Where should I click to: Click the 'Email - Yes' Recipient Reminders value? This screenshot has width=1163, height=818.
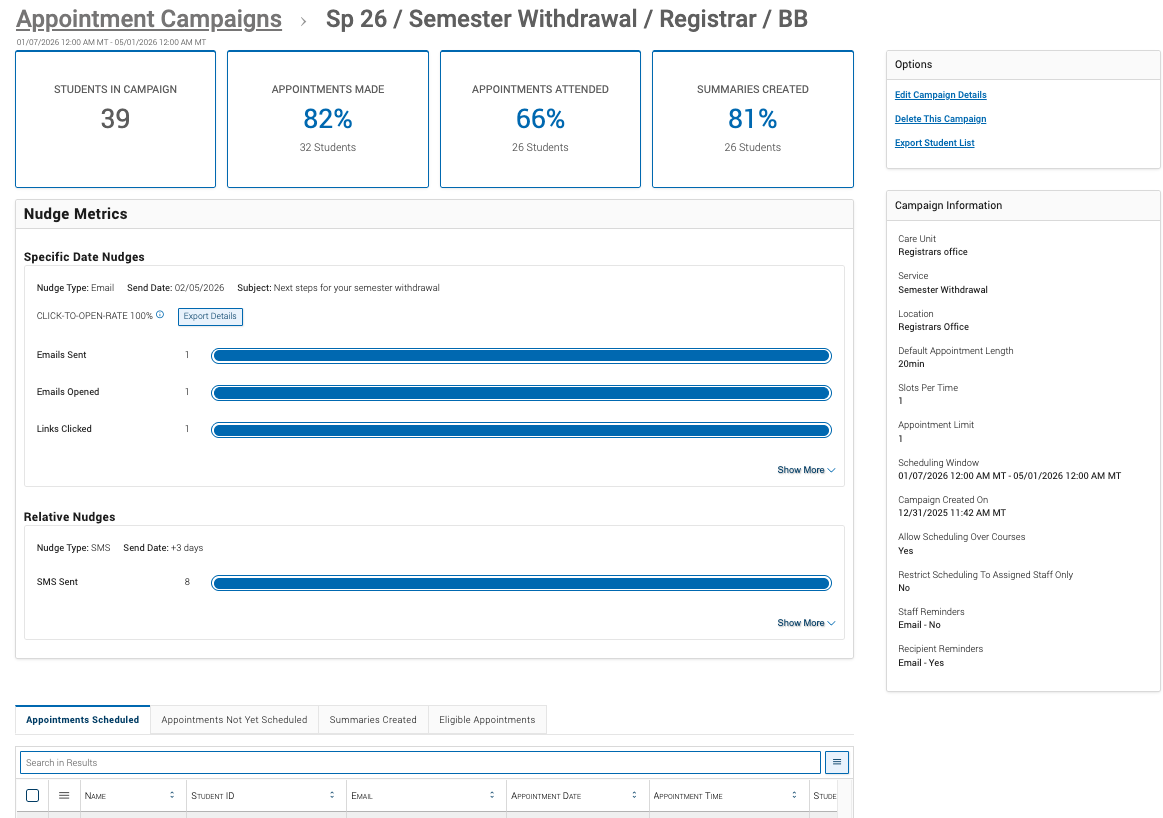tap(920, 663)
